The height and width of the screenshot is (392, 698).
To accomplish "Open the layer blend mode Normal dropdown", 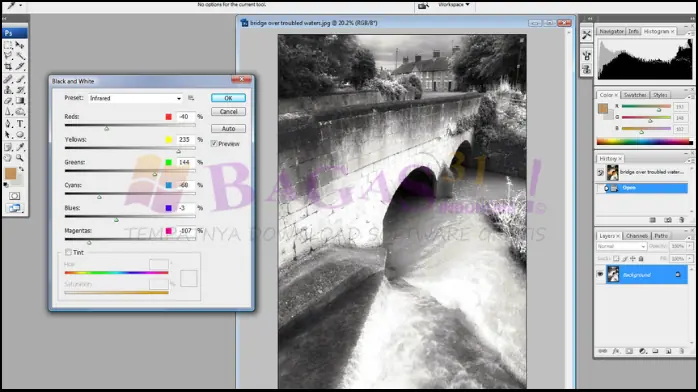I will click(621, 246).
